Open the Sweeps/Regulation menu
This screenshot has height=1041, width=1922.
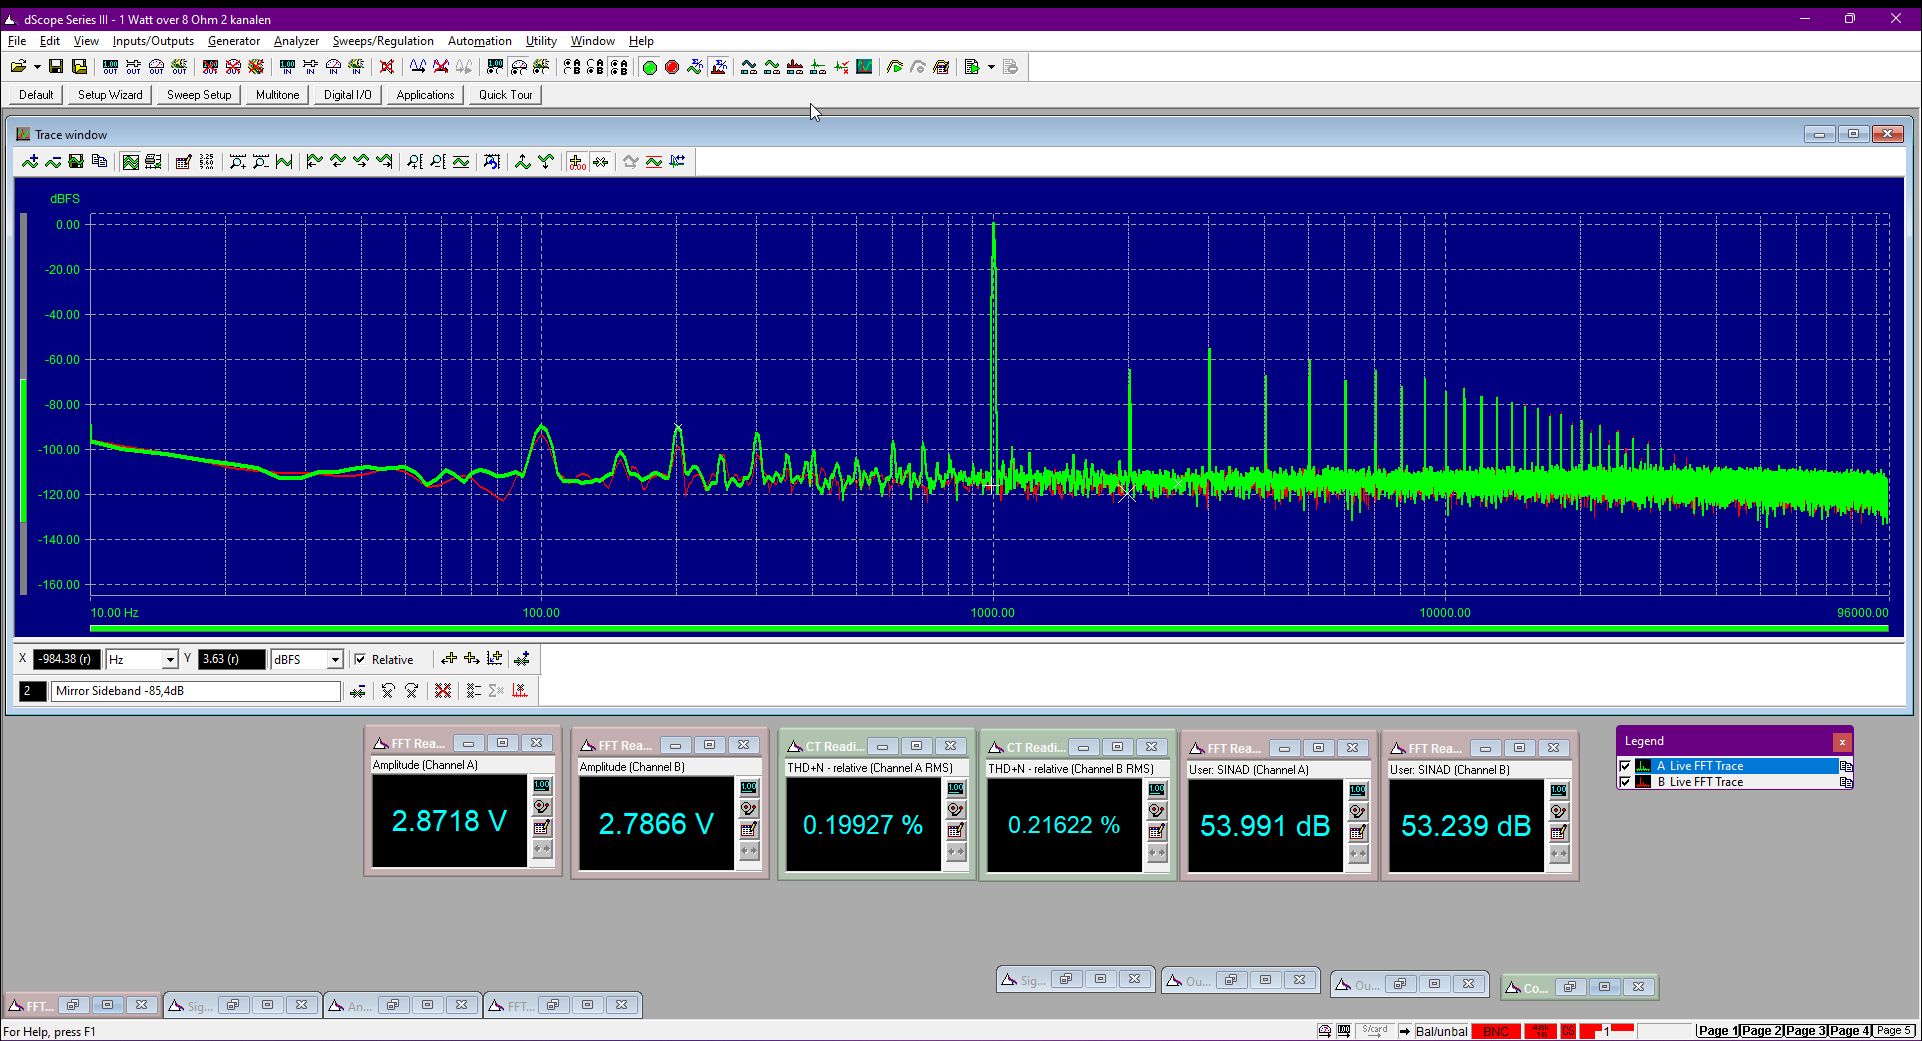point(383,41)
